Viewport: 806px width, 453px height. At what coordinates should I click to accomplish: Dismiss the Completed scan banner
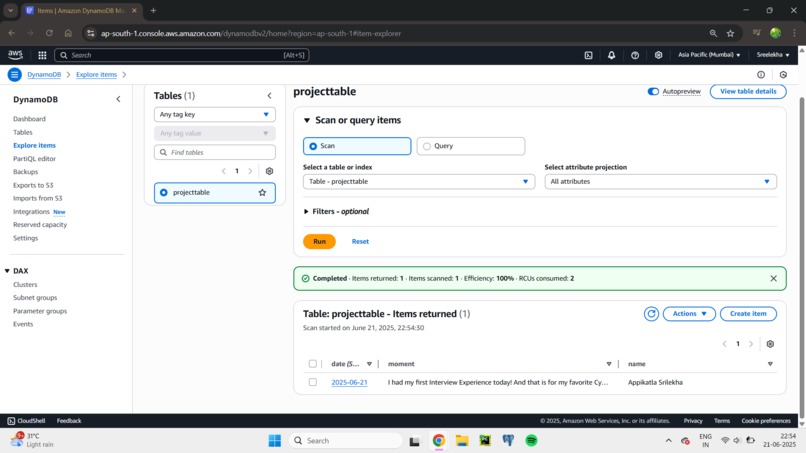tap(774, 278)
